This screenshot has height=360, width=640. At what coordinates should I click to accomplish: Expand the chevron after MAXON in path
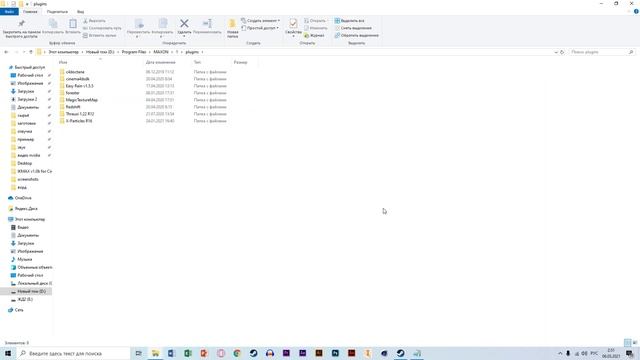(172, 52)
